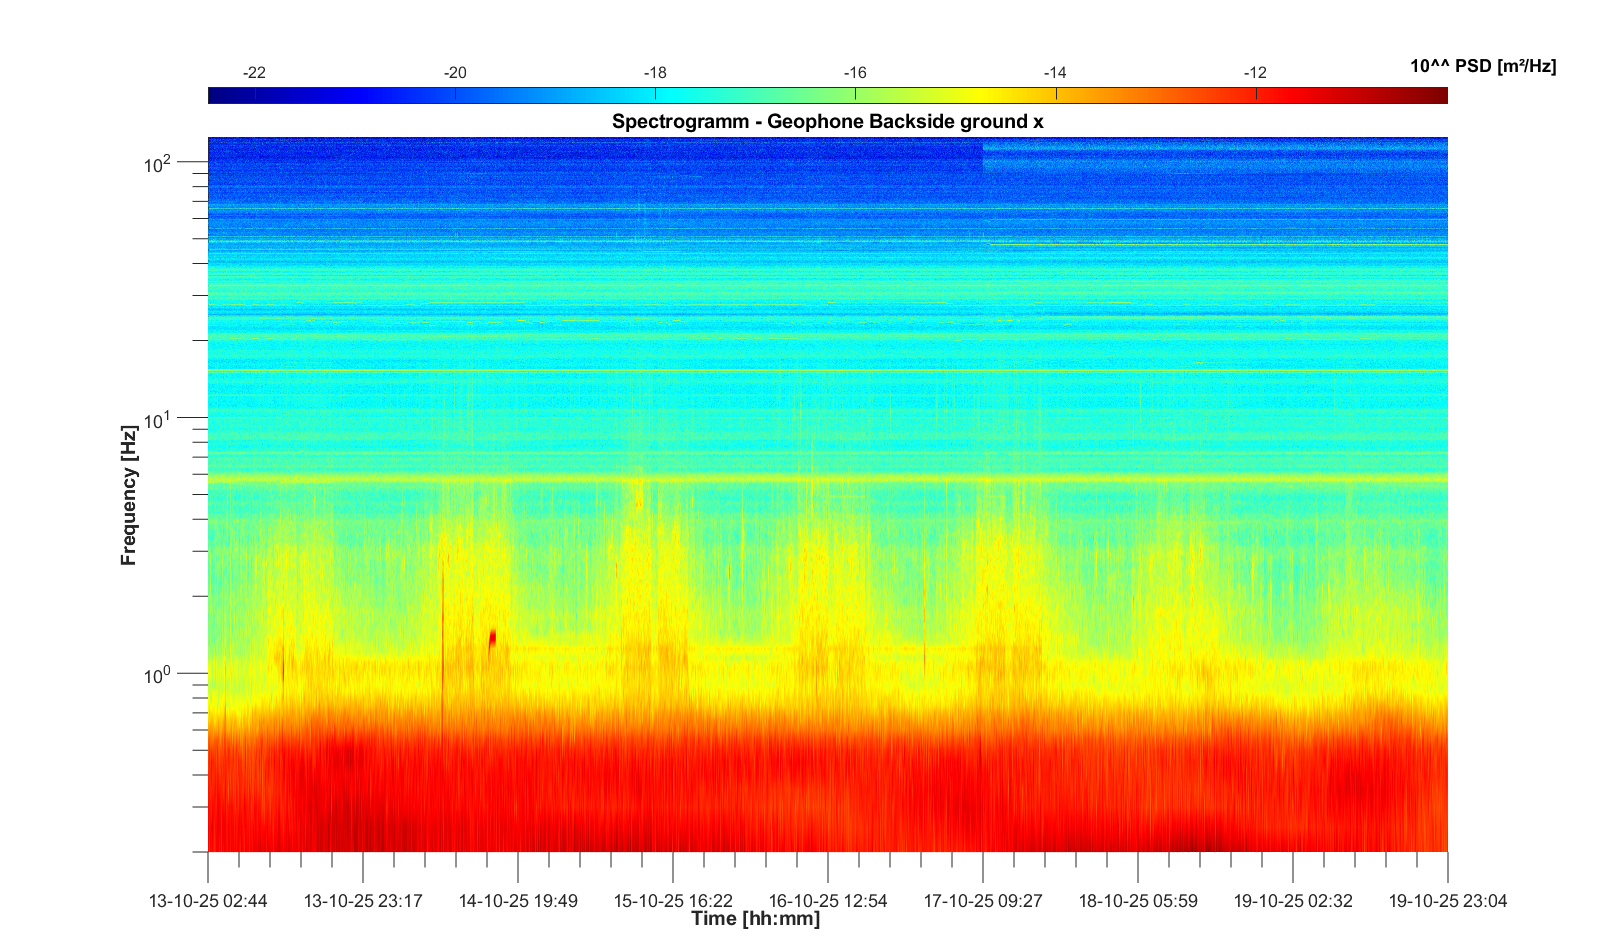Click the "17-10-25 09:27" time tick label
The height and width of the screenshot is (948, 1600).
(x=983, y=900)
